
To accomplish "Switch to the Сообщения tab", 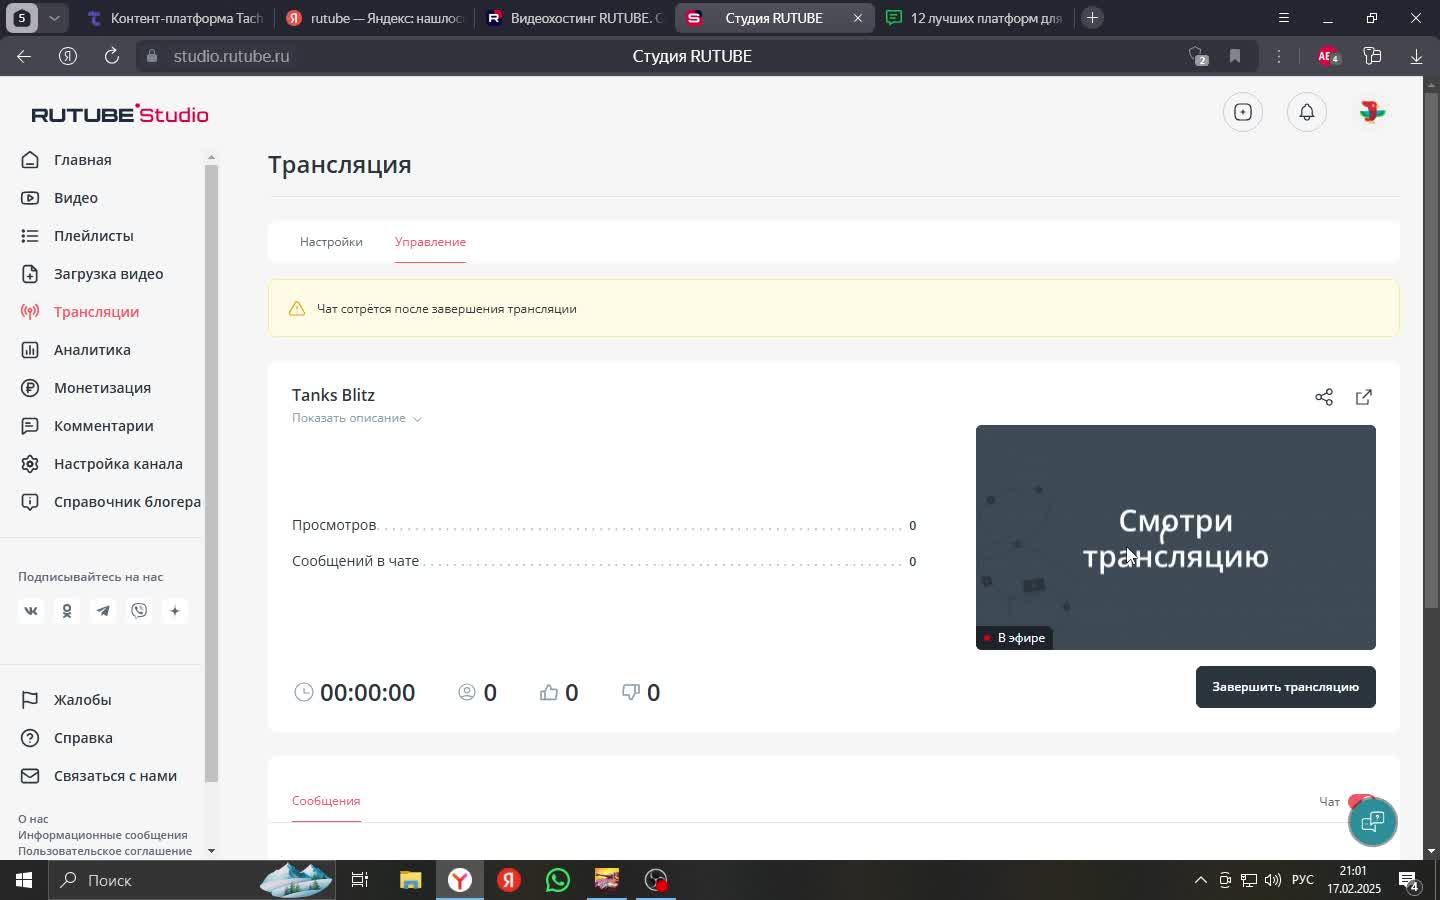I will (x=326, y=801).
